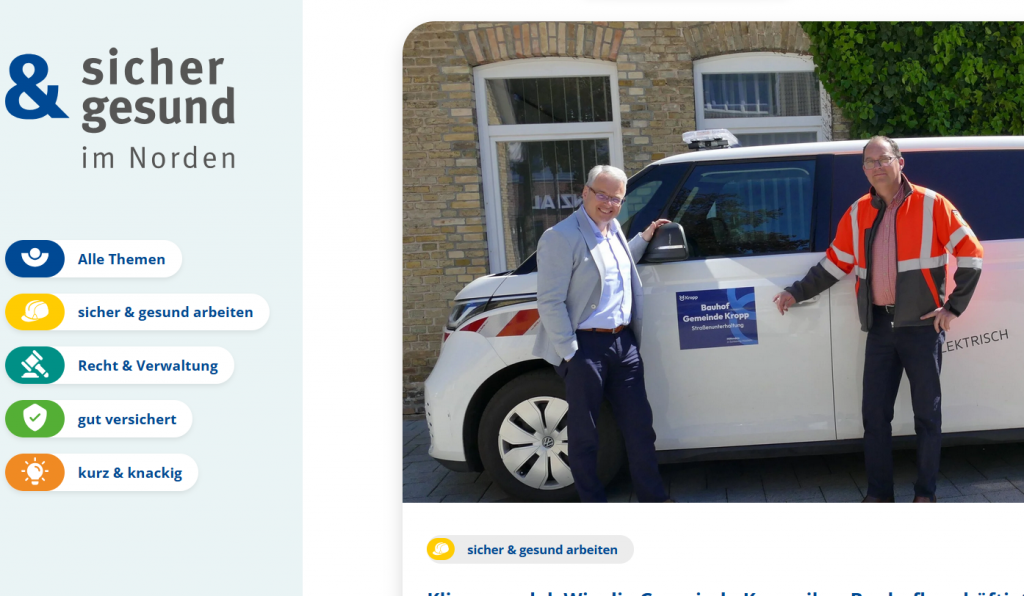Click the "im Norden" logo subtitle
Screen dimensions: 1024x596
coord(159,158)
